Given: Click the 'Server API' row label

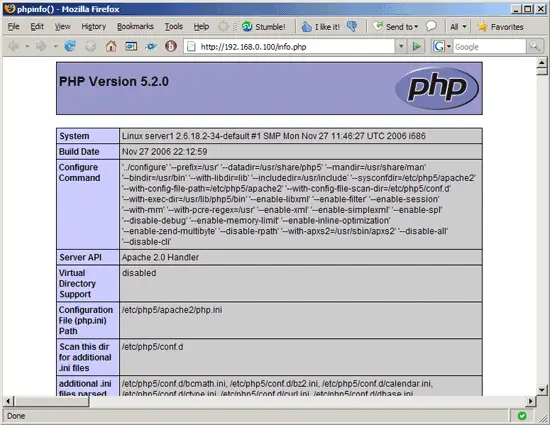Looking at the screenshot, I should [80, 257].
